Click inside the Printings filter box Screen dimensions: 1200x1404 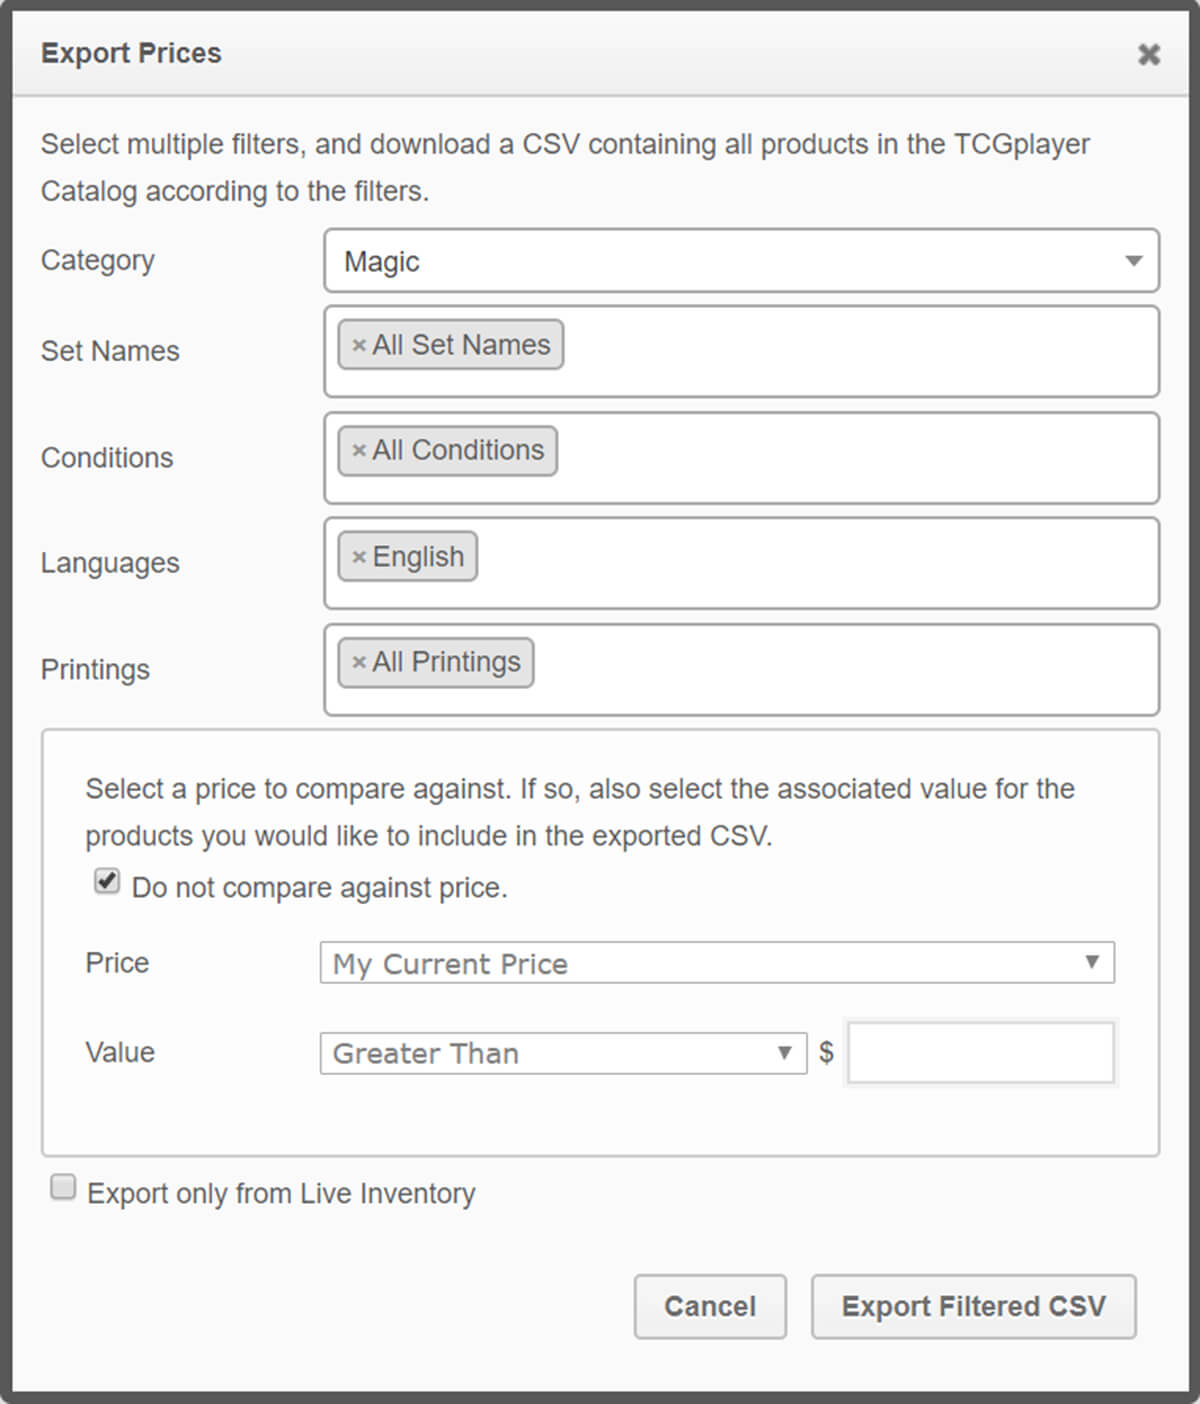point(741,670)
